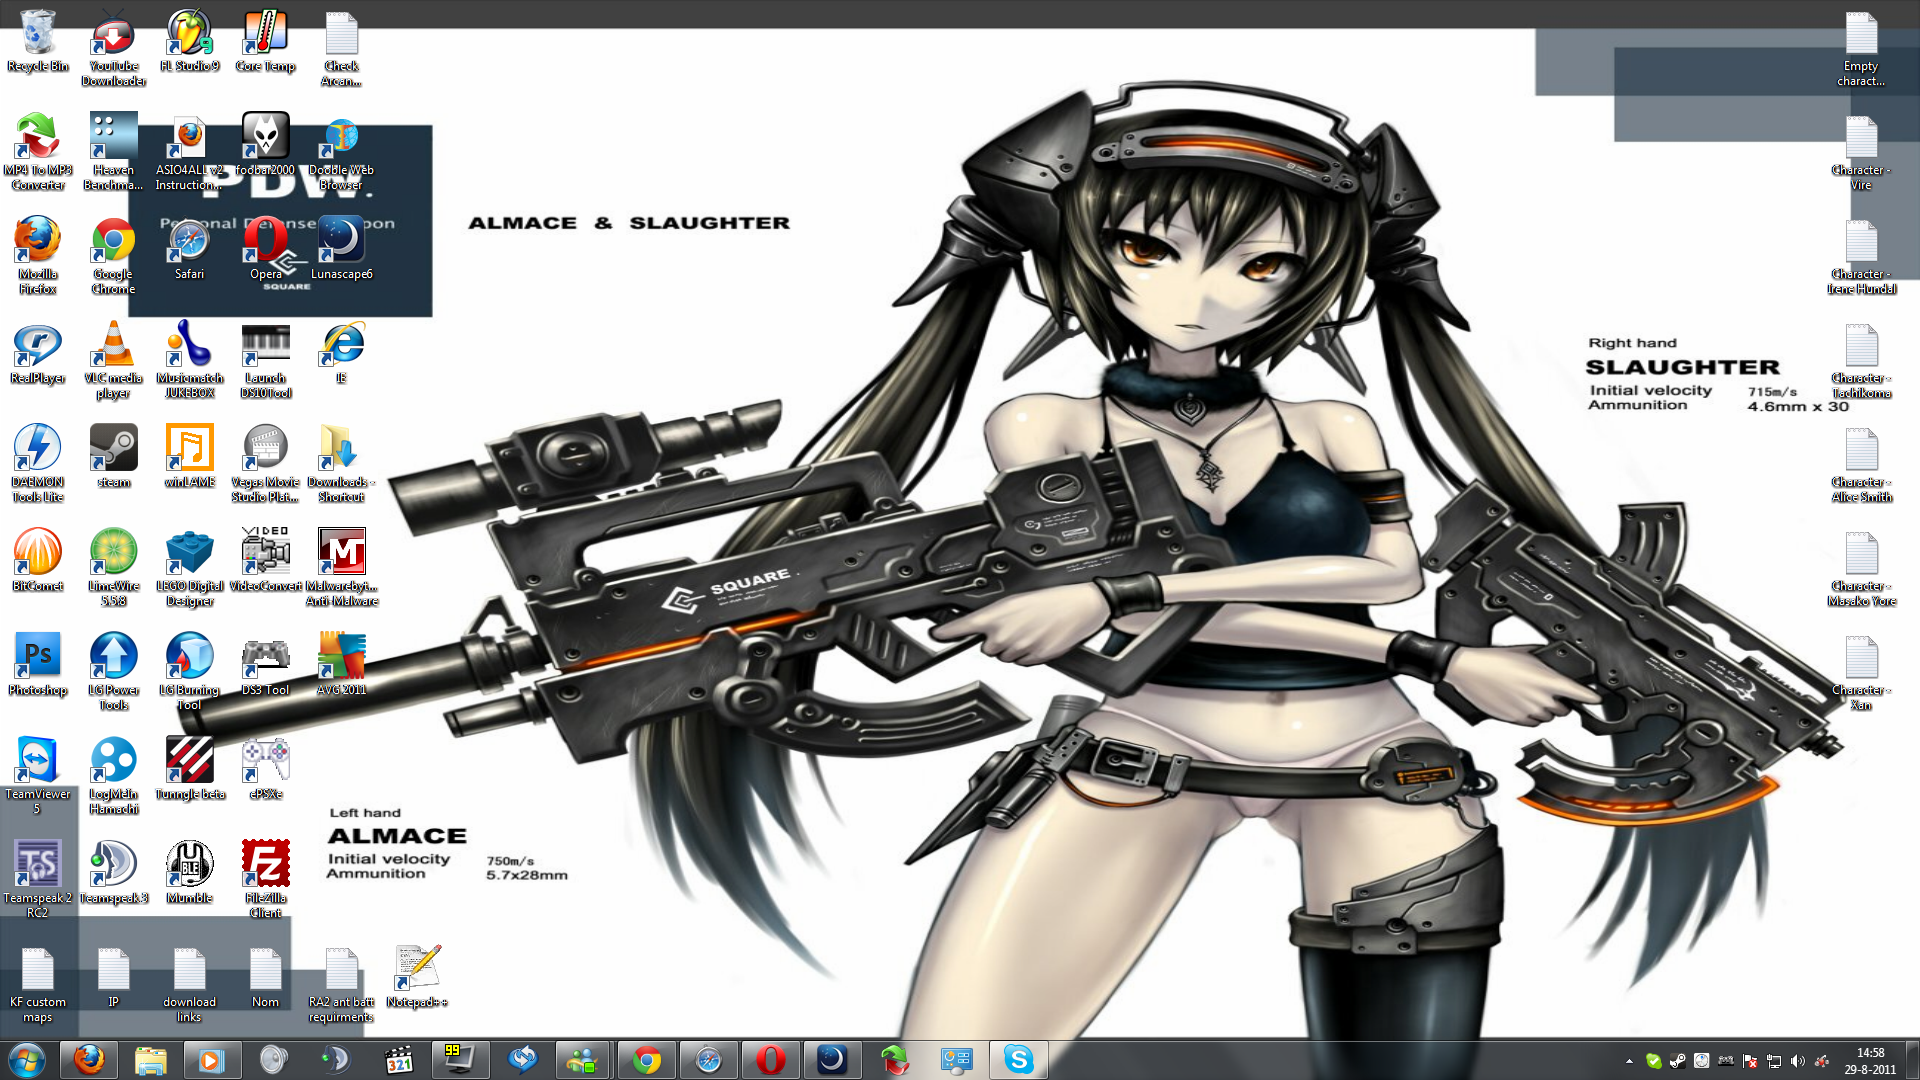Select DAEMON Tools Lite icon
Image resolution: width=1920 pixels, height=1080 pixels.
point(38,464)
